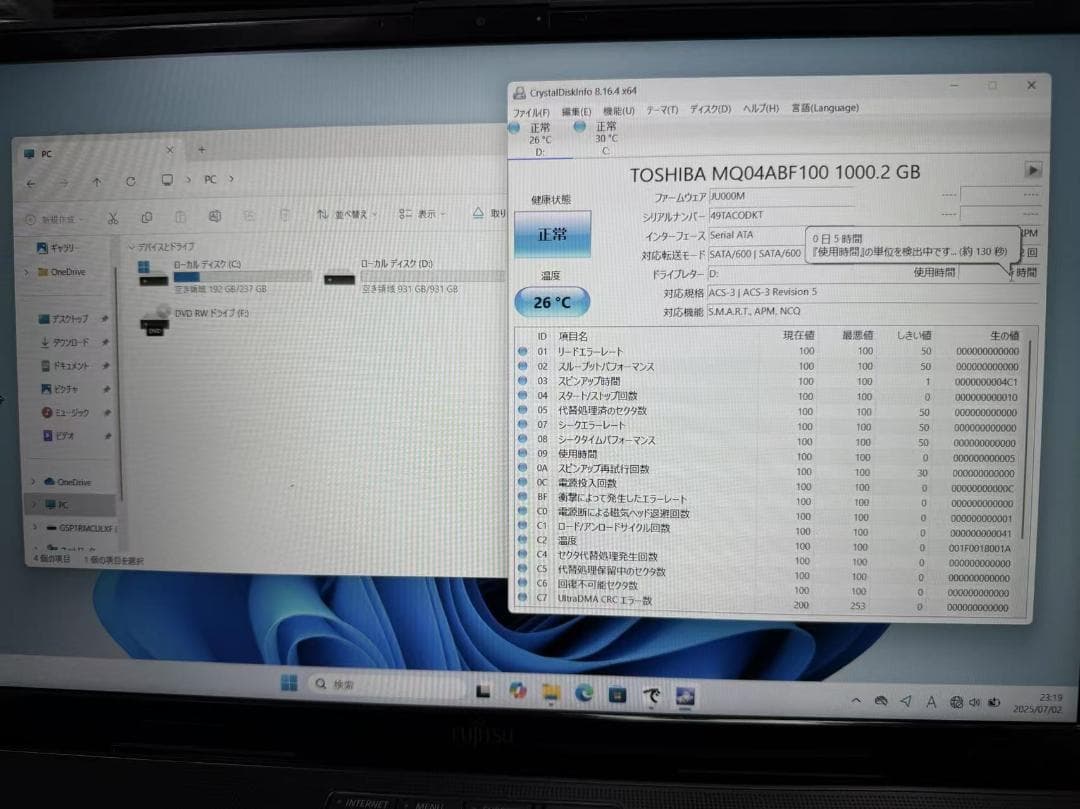This screenshot has height=809, width=1080.
Task: Open Microsoft Edge from the taskbar
Action: pos(583,692)
